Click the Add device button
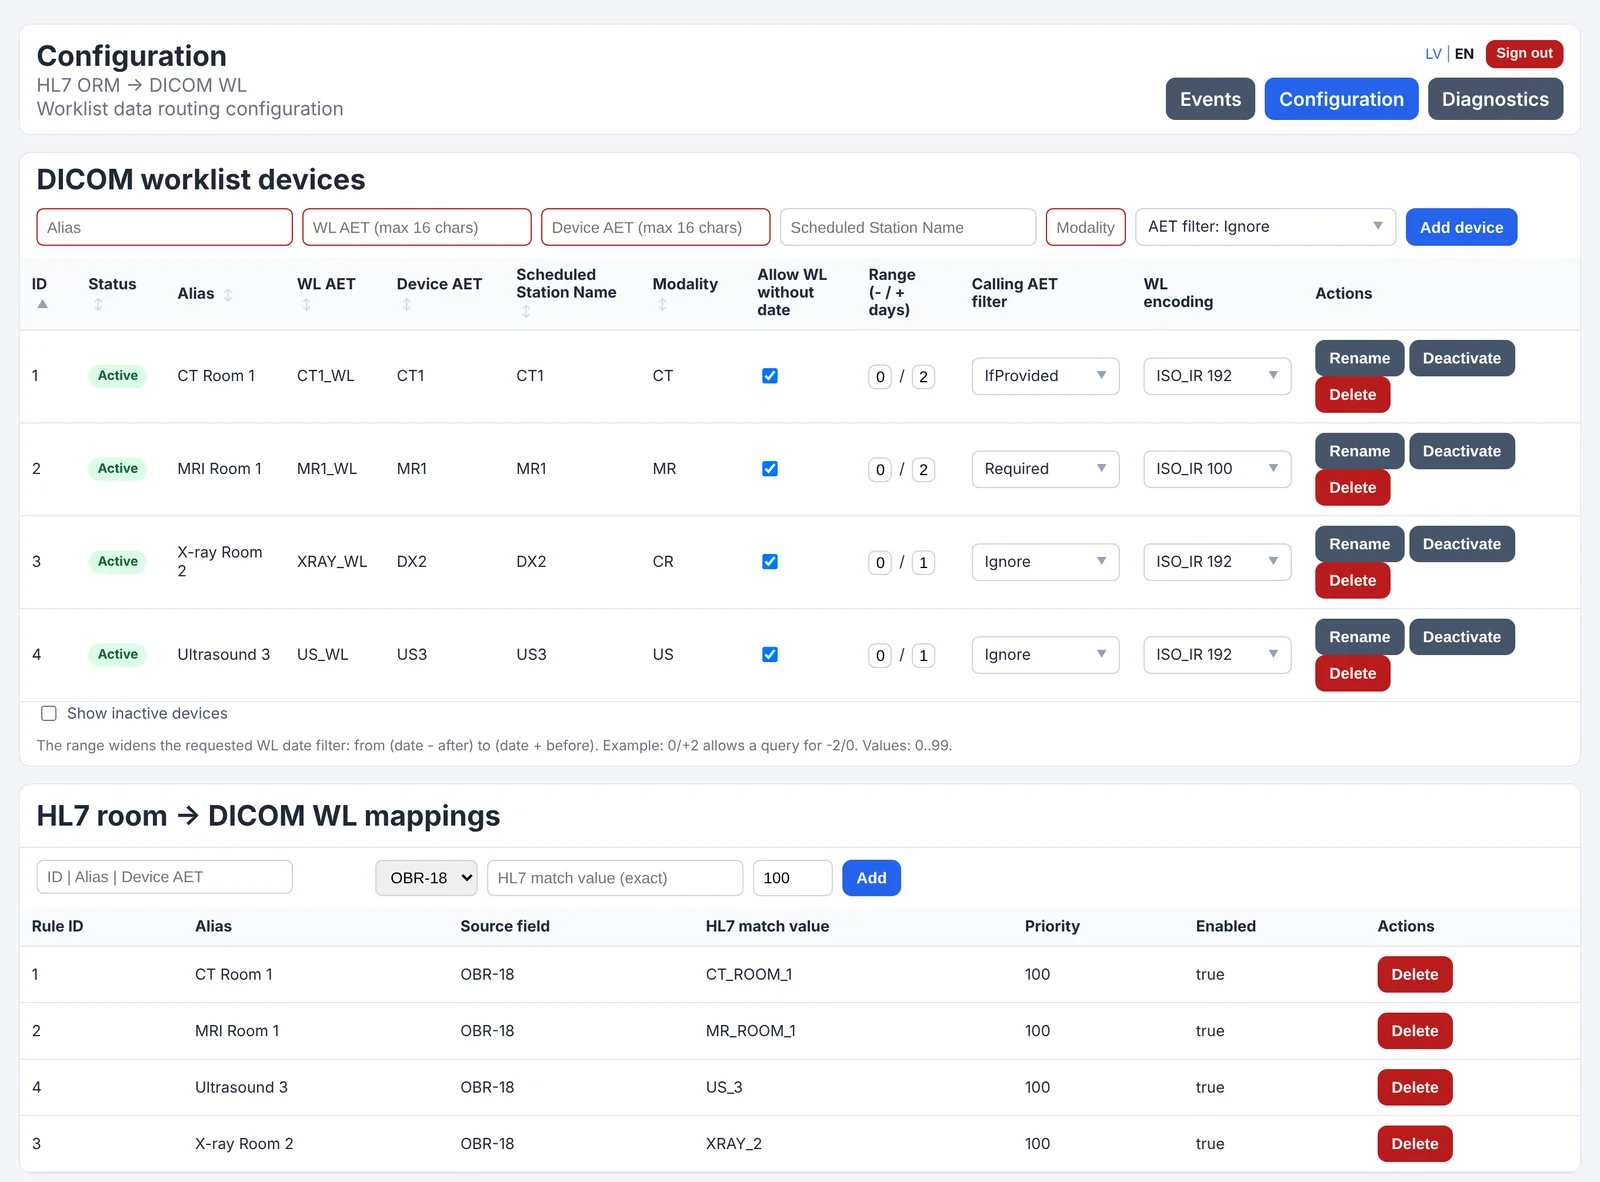 tap(1461, 227)
